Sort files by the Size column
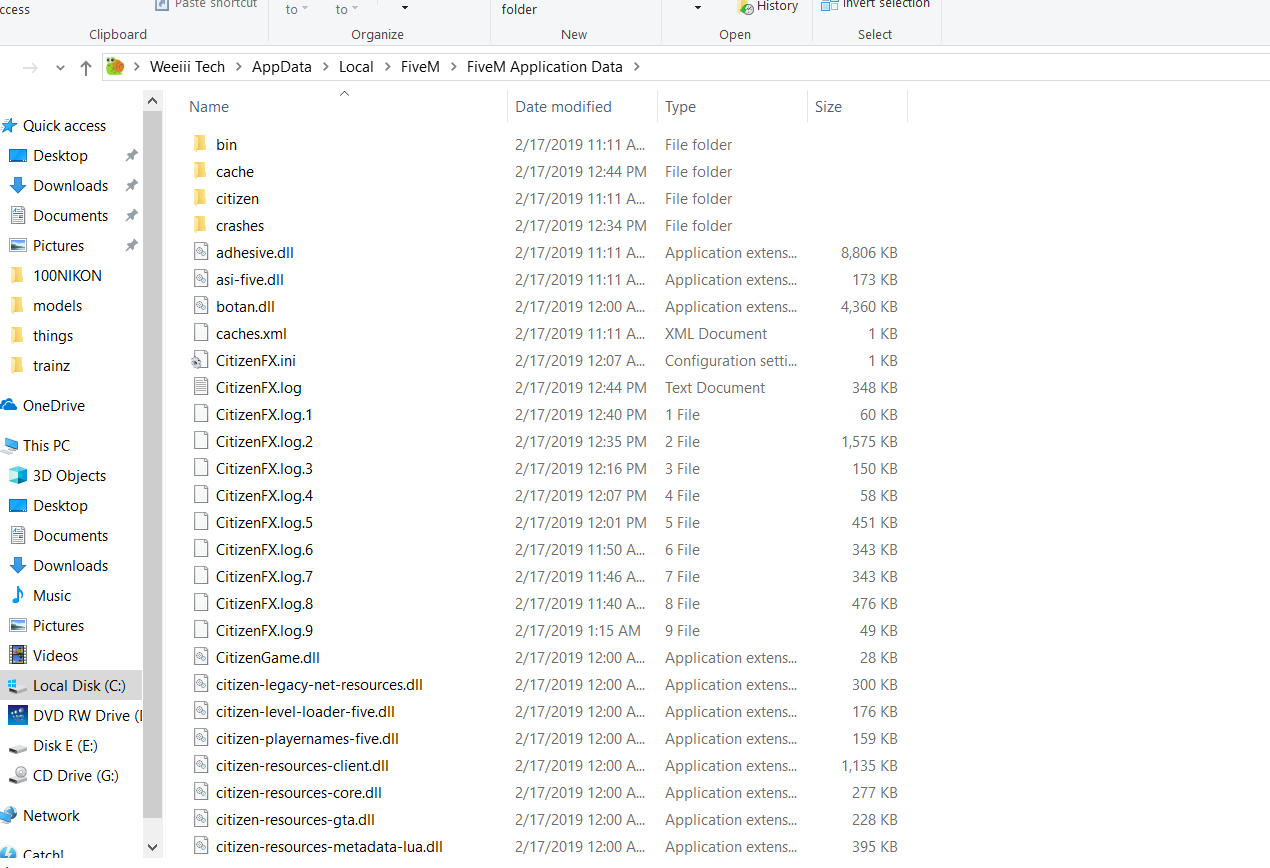This screenshot has height=868, width=1270. tap(828, 107)
